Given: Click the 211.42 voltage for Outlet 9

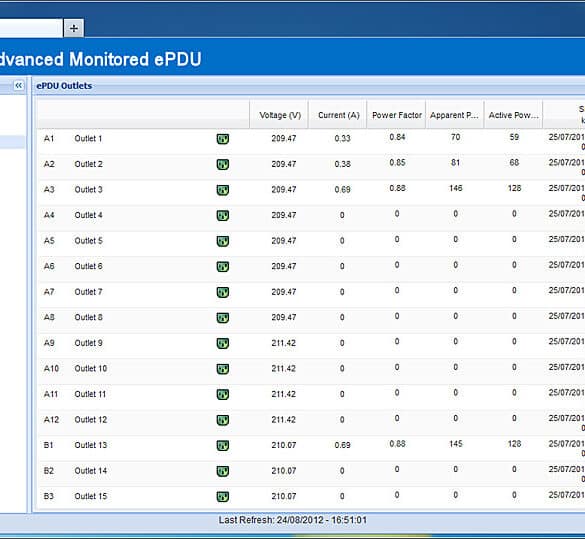Looking at the screenshot, I should click(284, 343).
